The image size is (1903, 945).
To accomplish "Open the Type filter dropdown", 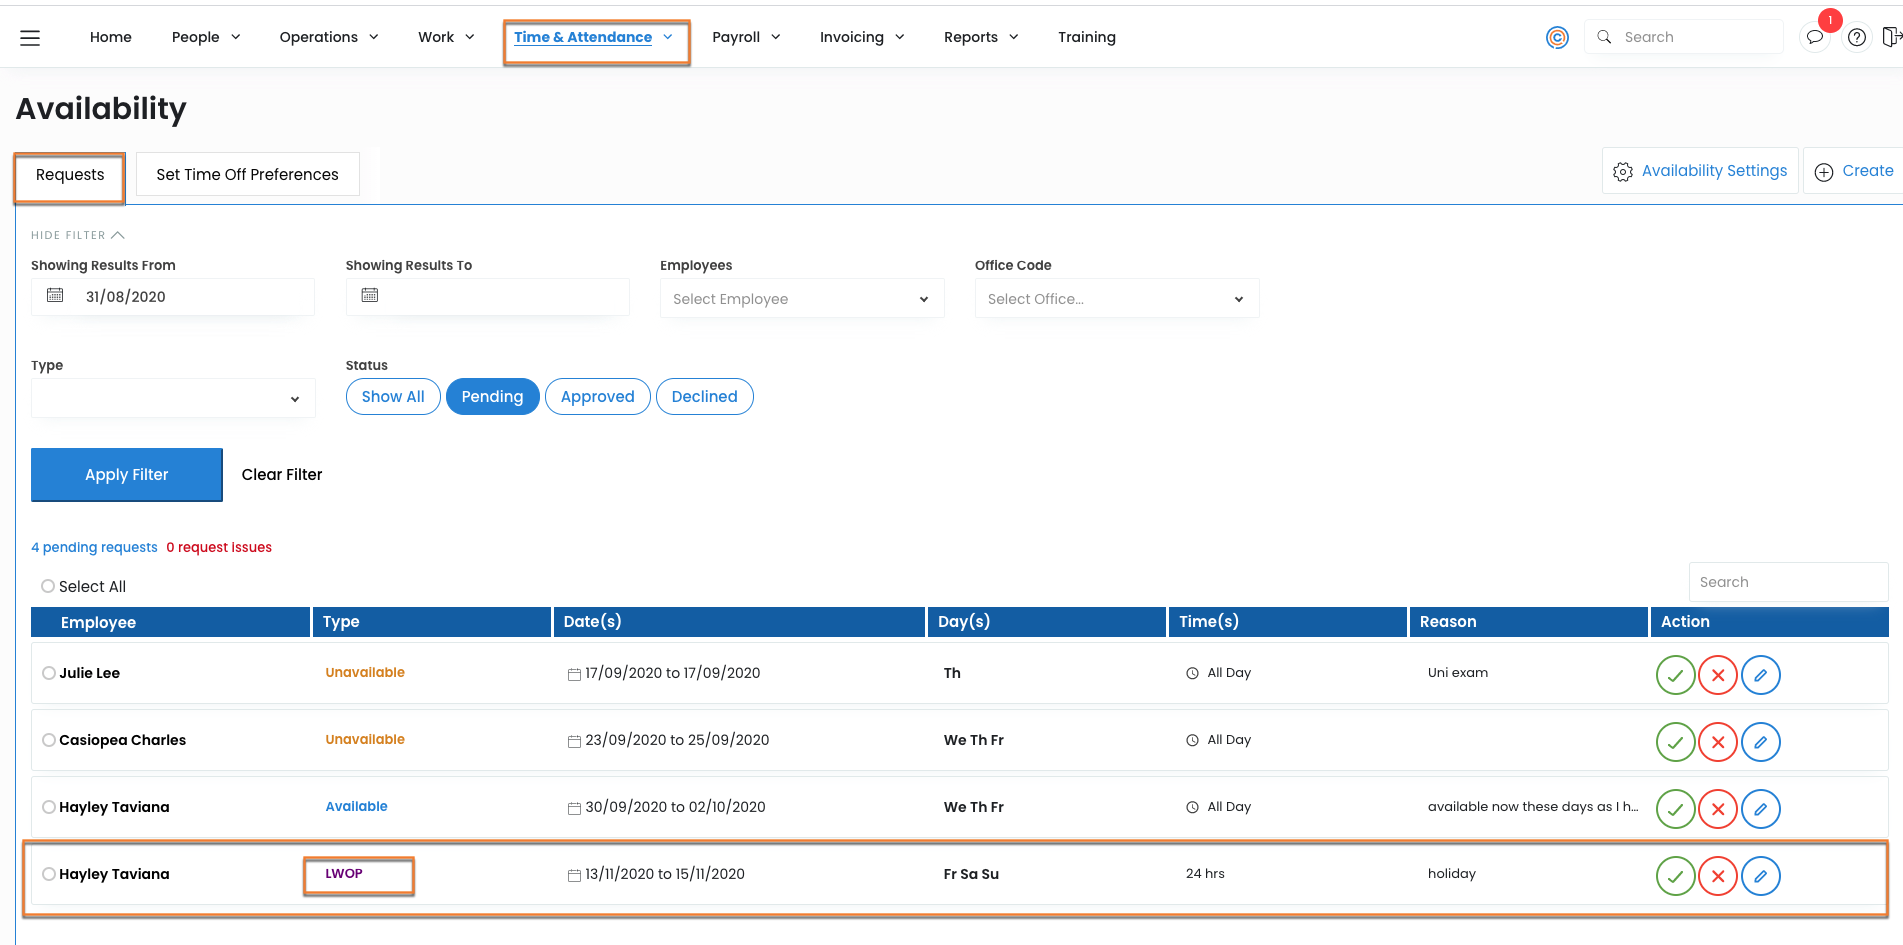I will (173, 399).
